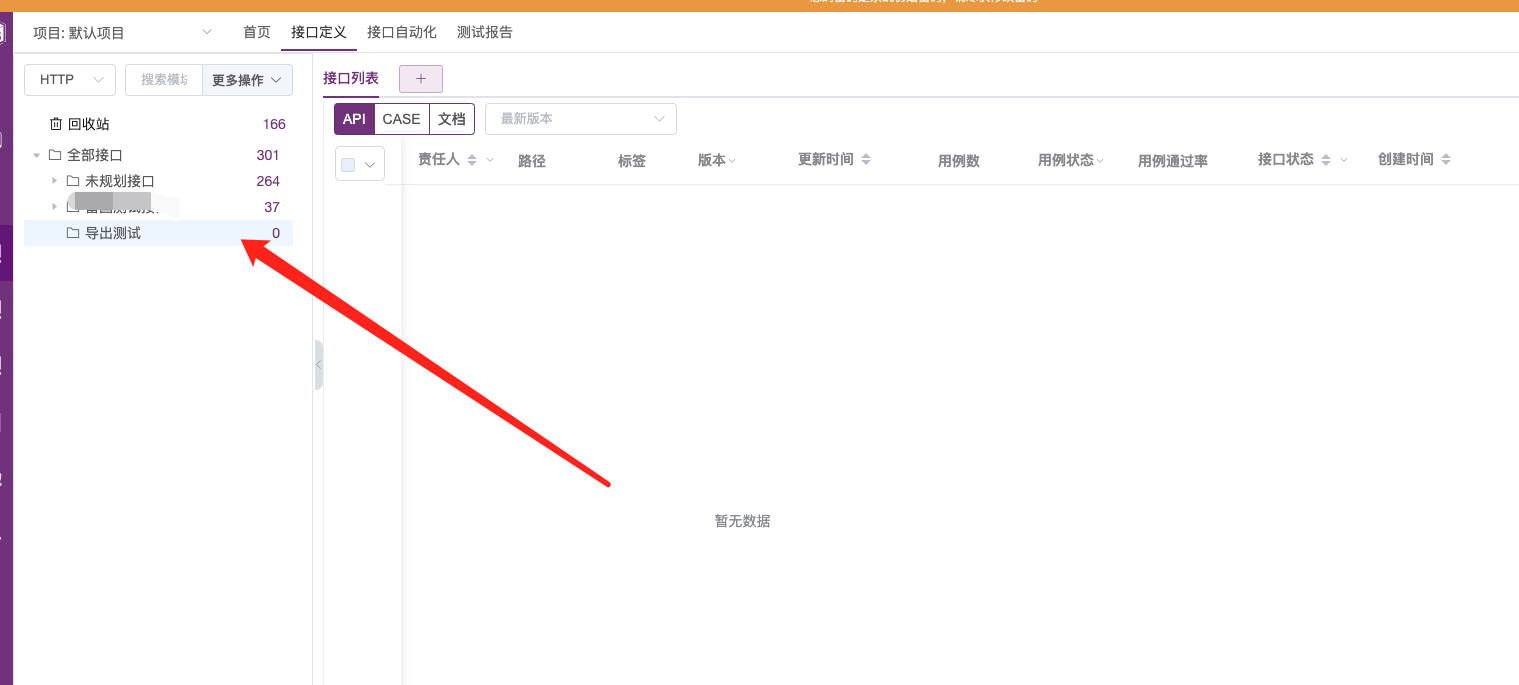Switch to the API view button
The height and width of the screenshot is (685, 1519).
(x=354, y=119)
